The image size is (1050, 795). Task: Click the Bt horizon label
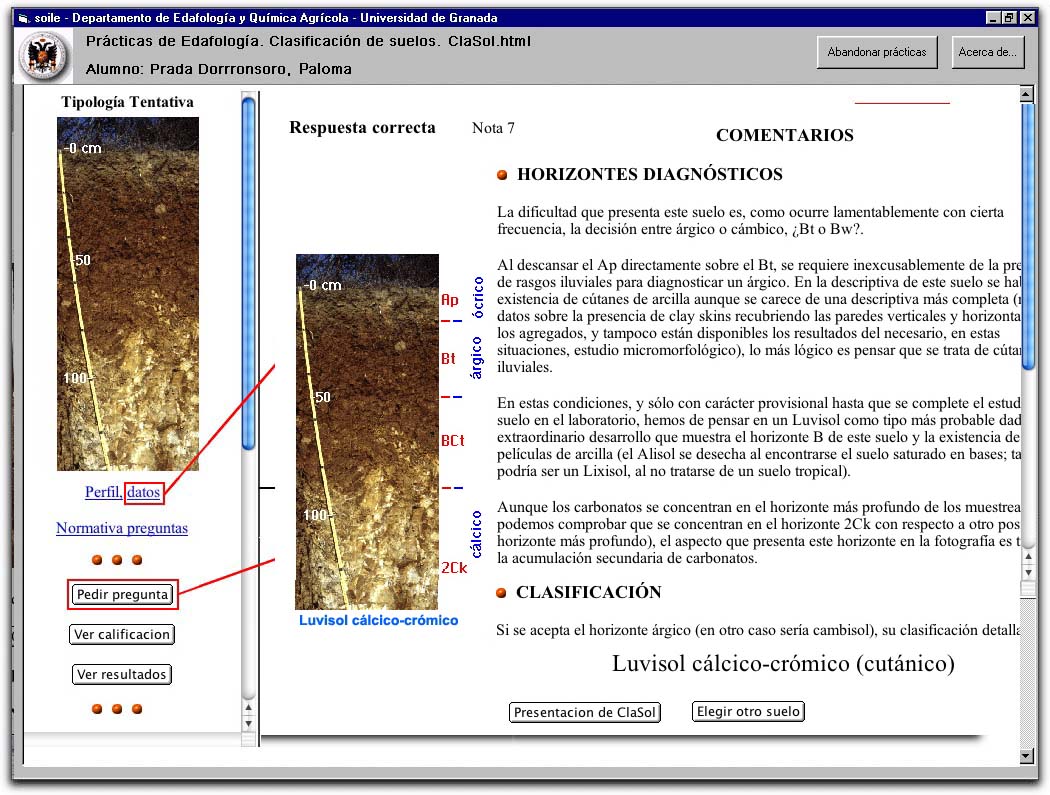(x=449, y=359)
